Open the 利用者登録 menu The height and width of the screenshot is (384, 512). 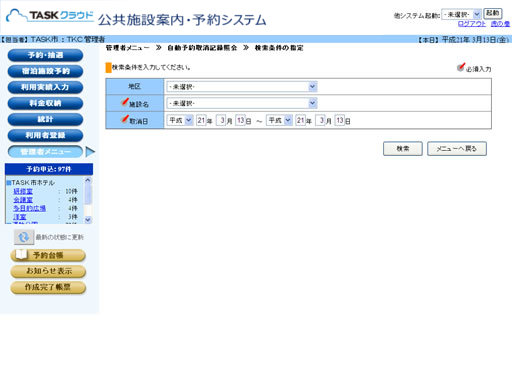[x=45, y=135]
